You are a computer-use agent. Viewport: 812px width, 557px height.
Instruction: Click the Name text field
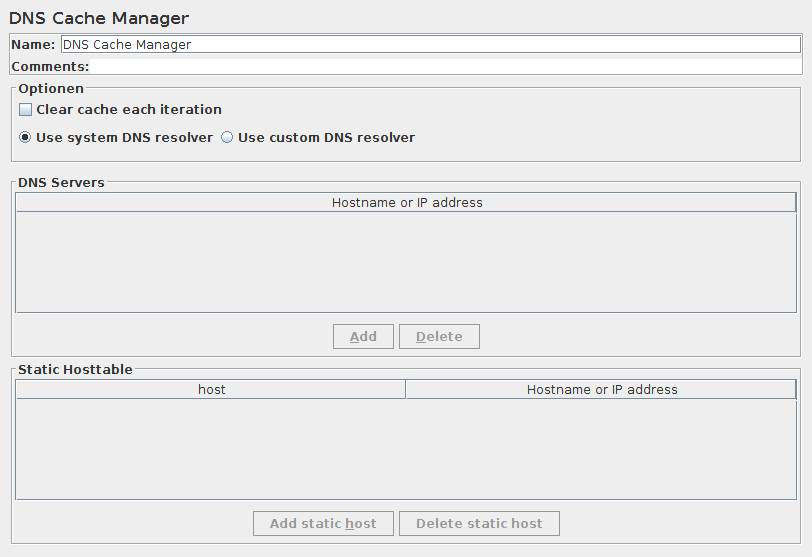click(430, 45)
